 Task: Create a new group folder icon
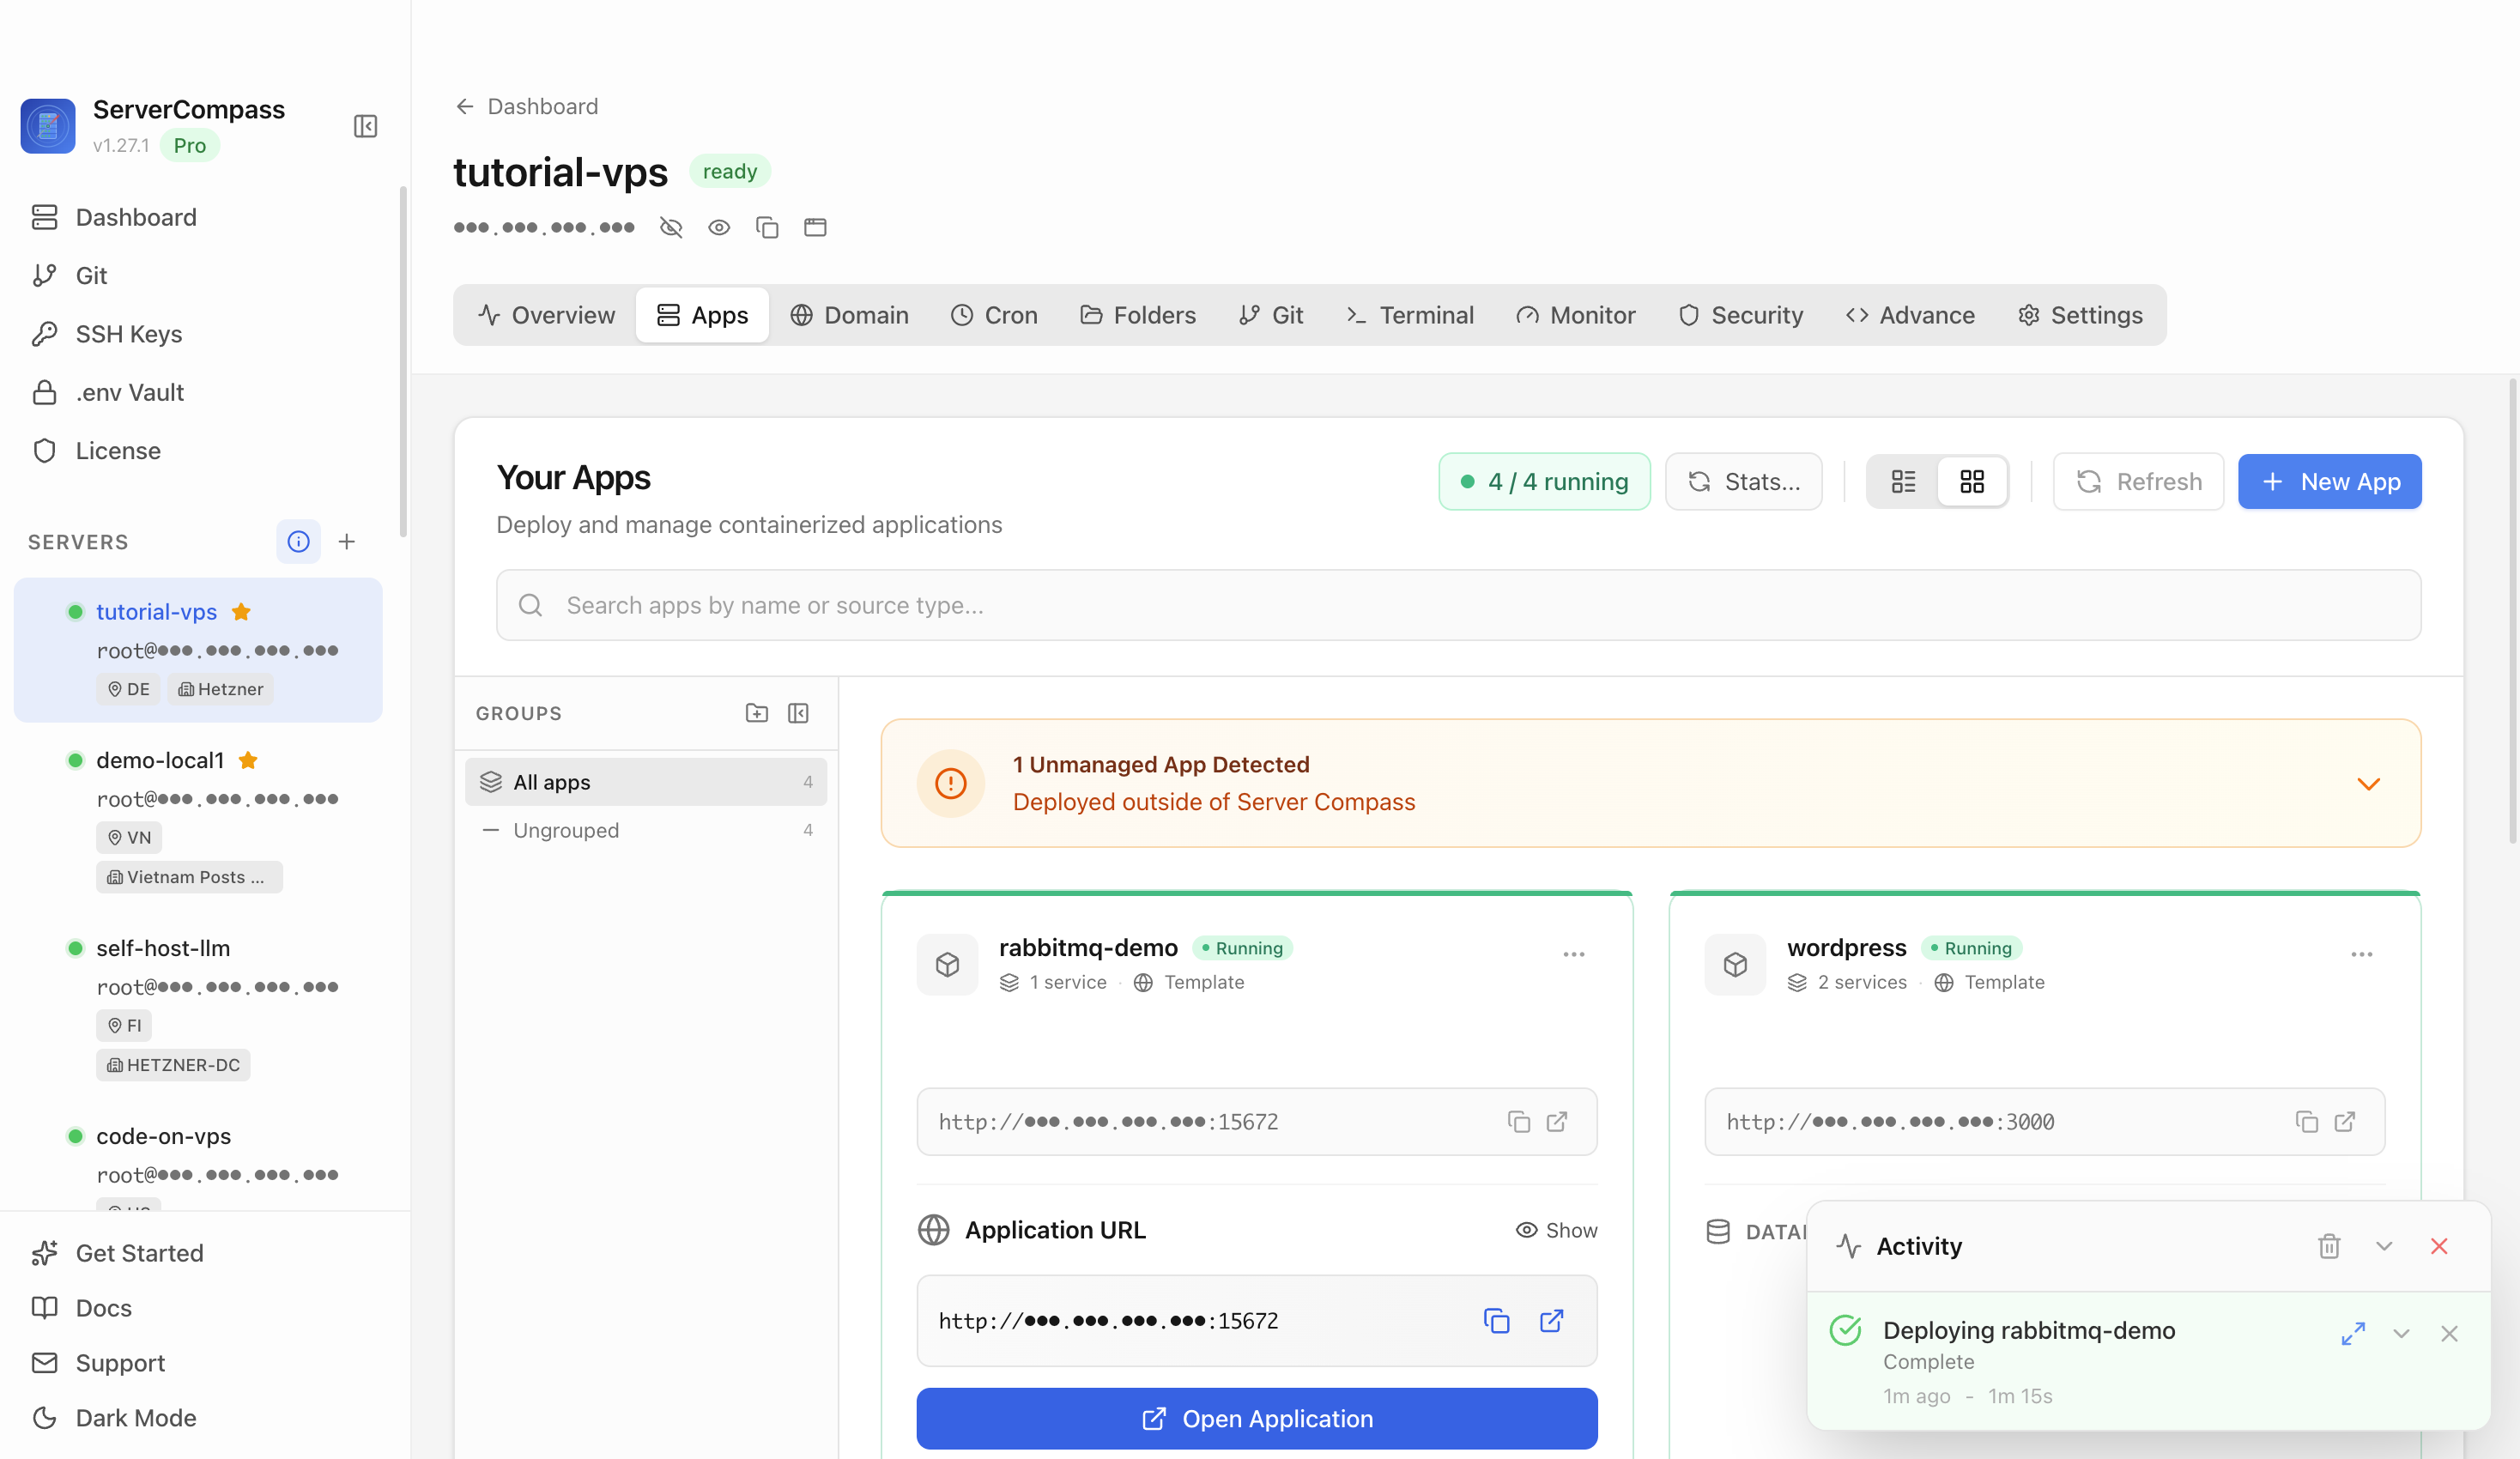tap(757, 713)
